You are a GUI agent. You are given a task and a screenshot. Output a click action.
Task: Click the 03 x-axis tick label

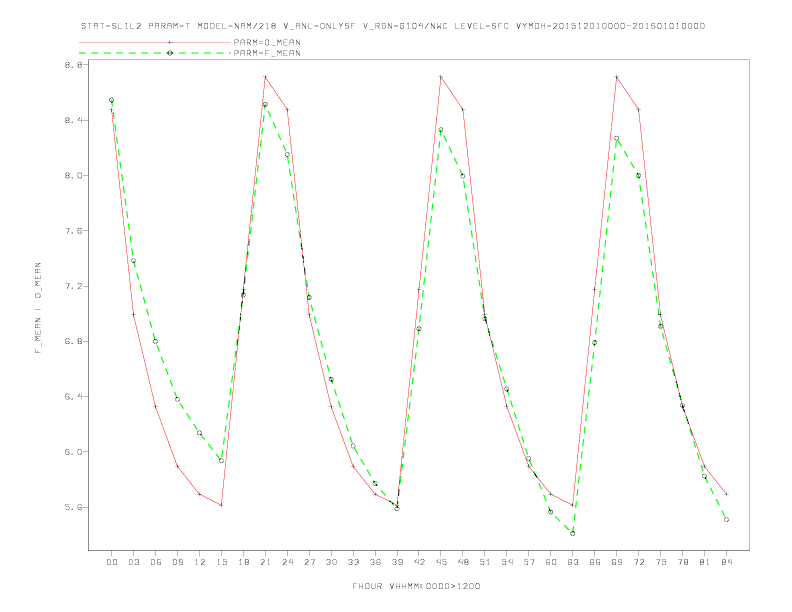(x=133, y=562)
